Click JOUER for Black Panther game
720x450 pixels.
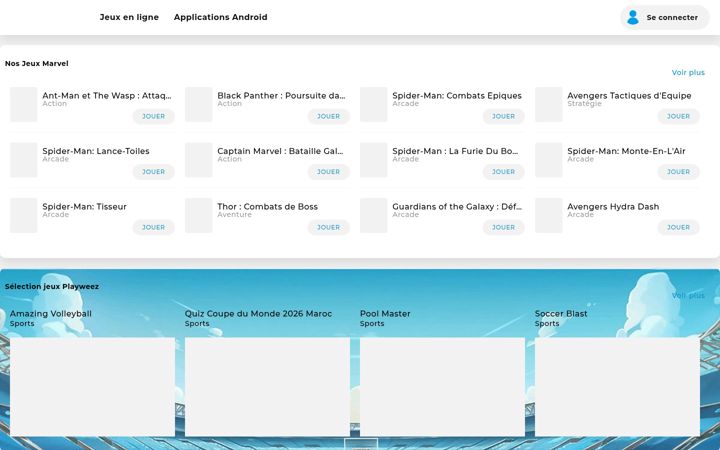point(328,116)
